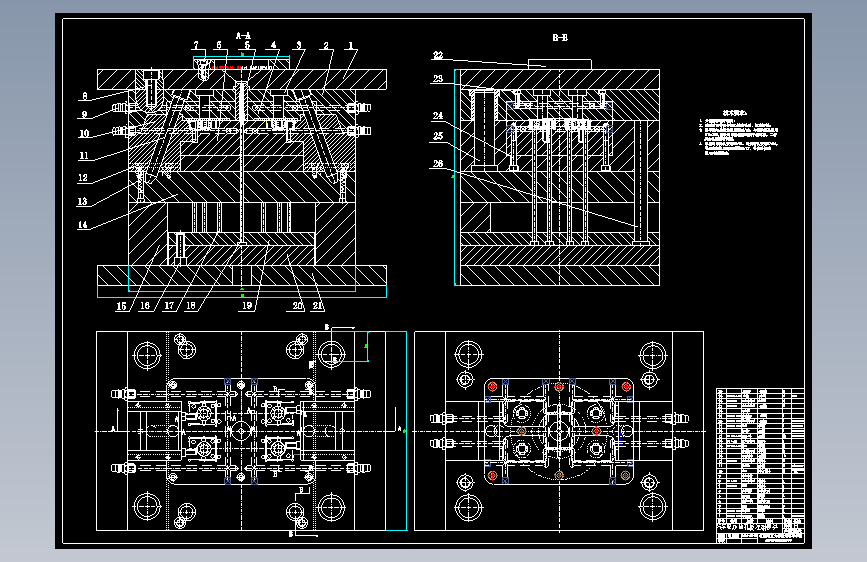Click callout number 21 below section A-A
Screen dimensions: 867x562
(318, 305)
